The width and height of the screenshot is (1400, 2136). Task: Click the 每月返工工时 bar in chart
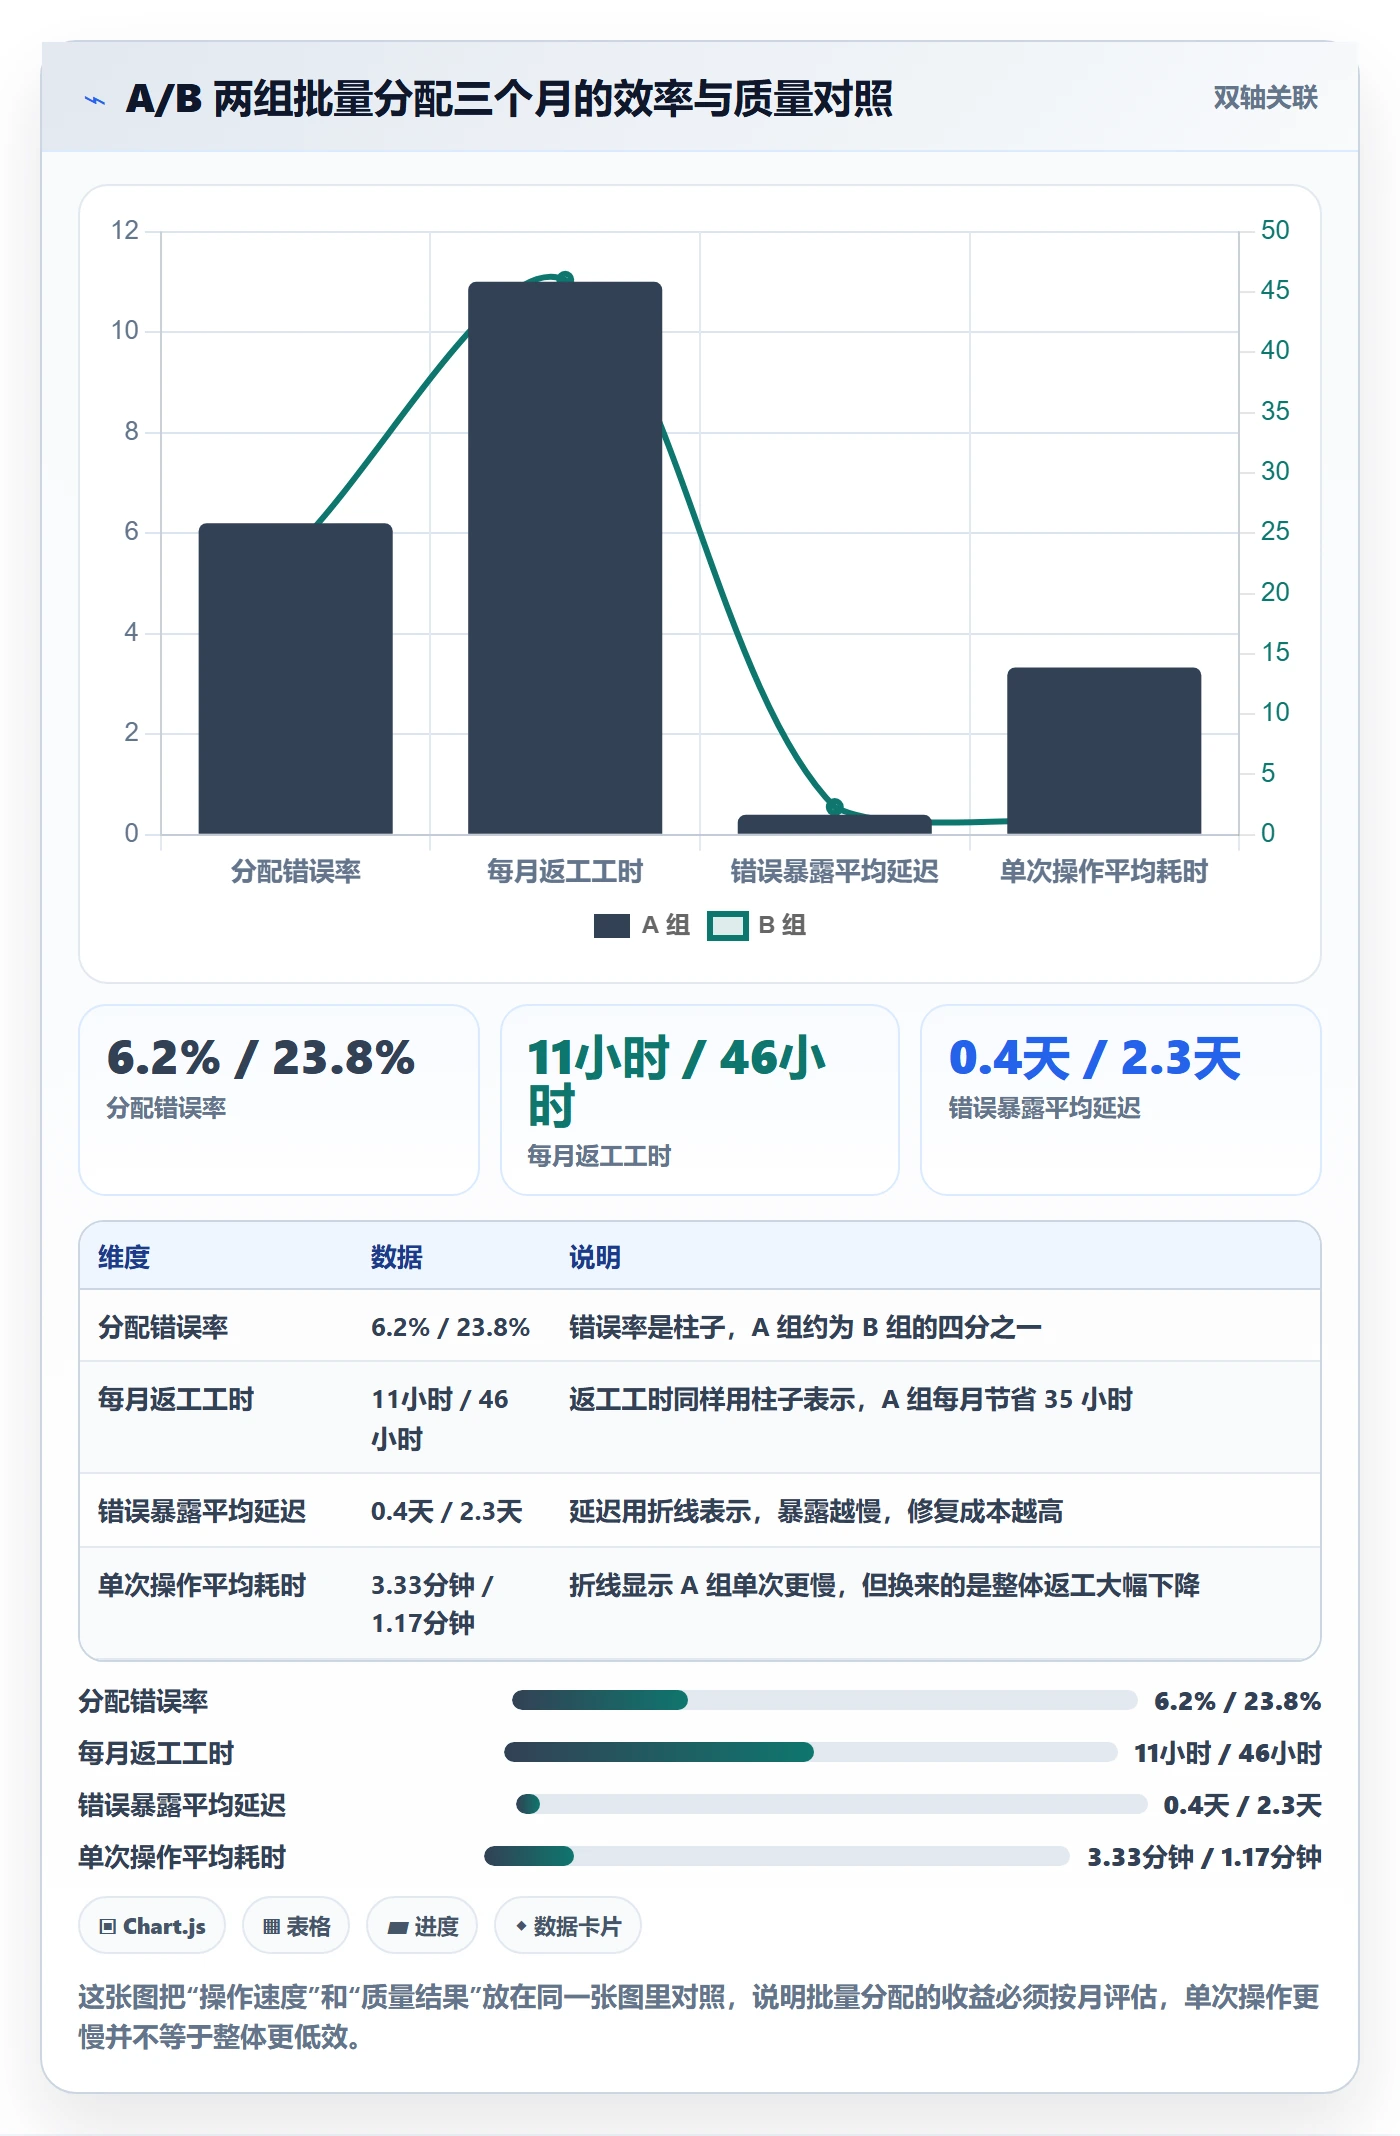(565, 558)
